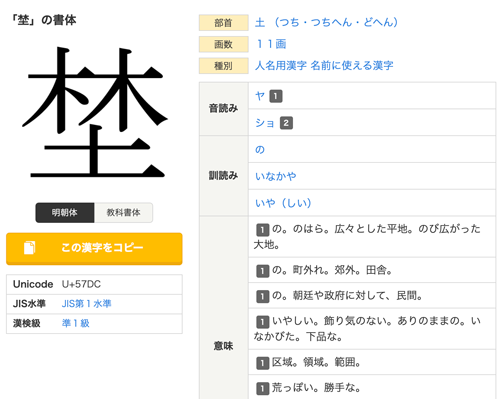Click the この漢字をコピー button
Screen dimensions: 500x399
click(94, 248)
